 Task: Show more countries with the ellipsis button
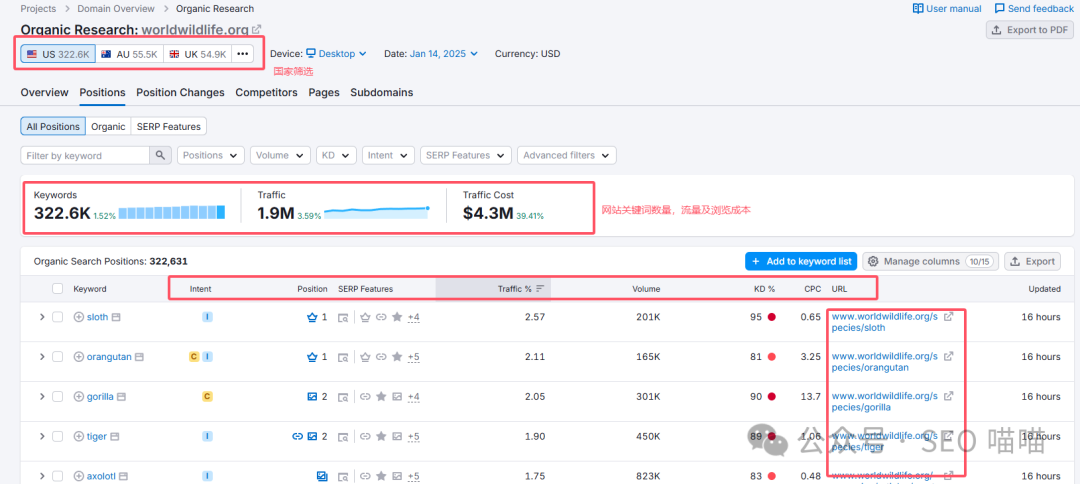tap(242, 54)
